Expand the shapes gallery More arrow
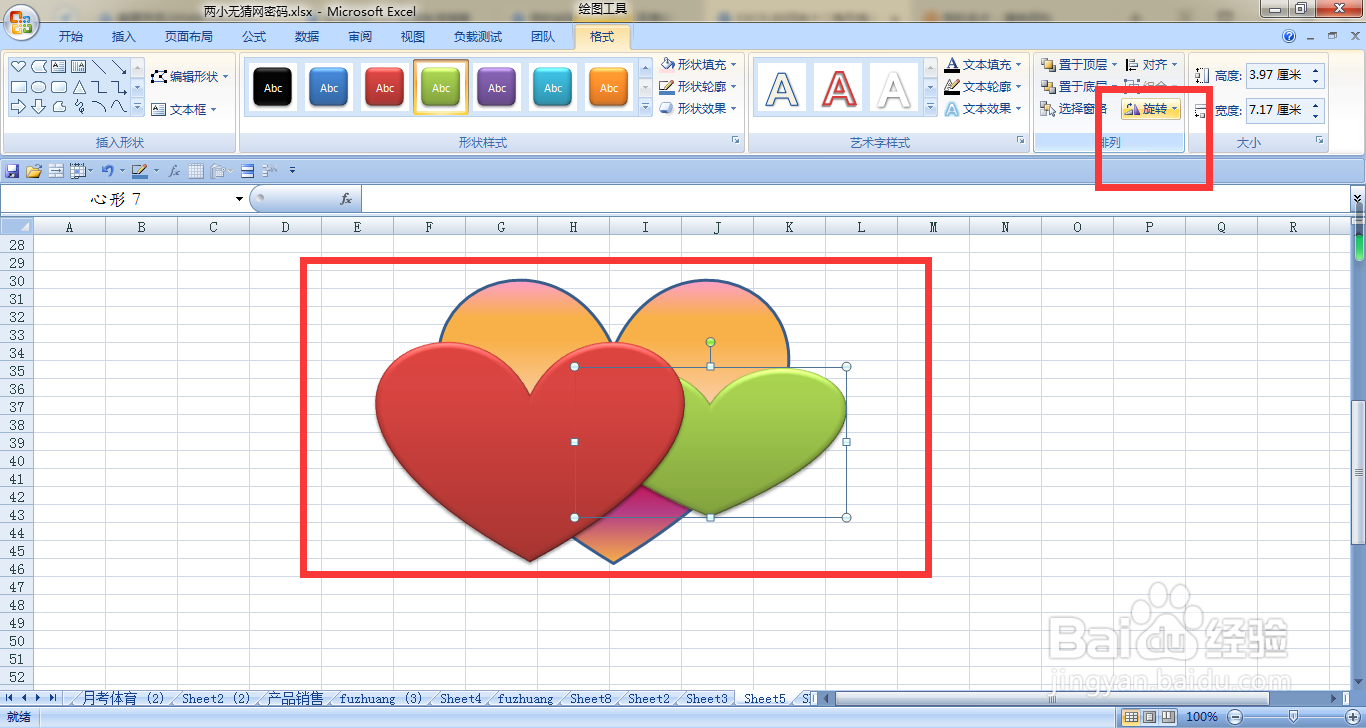Screen dimensions: 1366x728 [137, 107]
